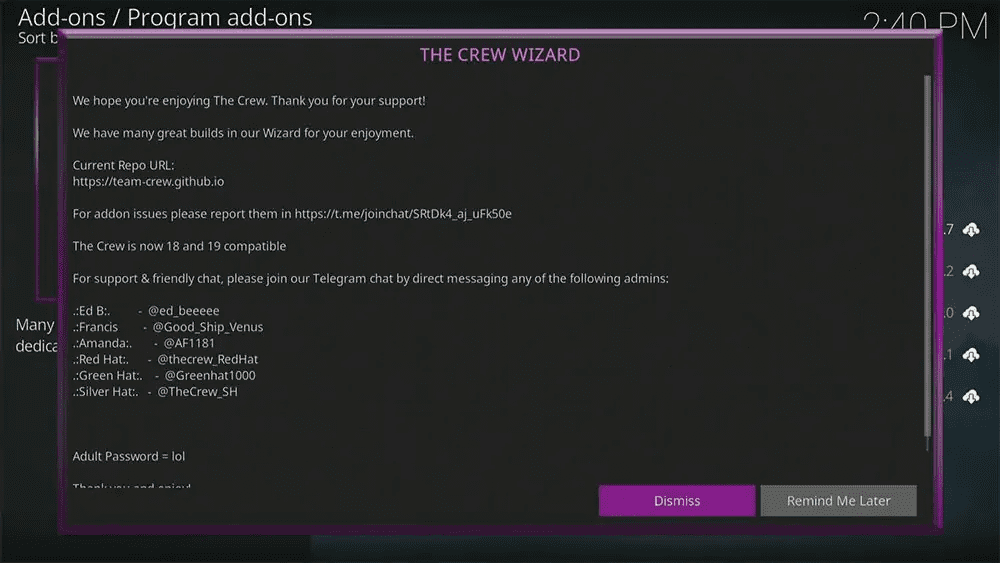The image size is (1000, 563).
Task: Open the t.me joinchat Telegram link
Action: [x=403, y=214]
